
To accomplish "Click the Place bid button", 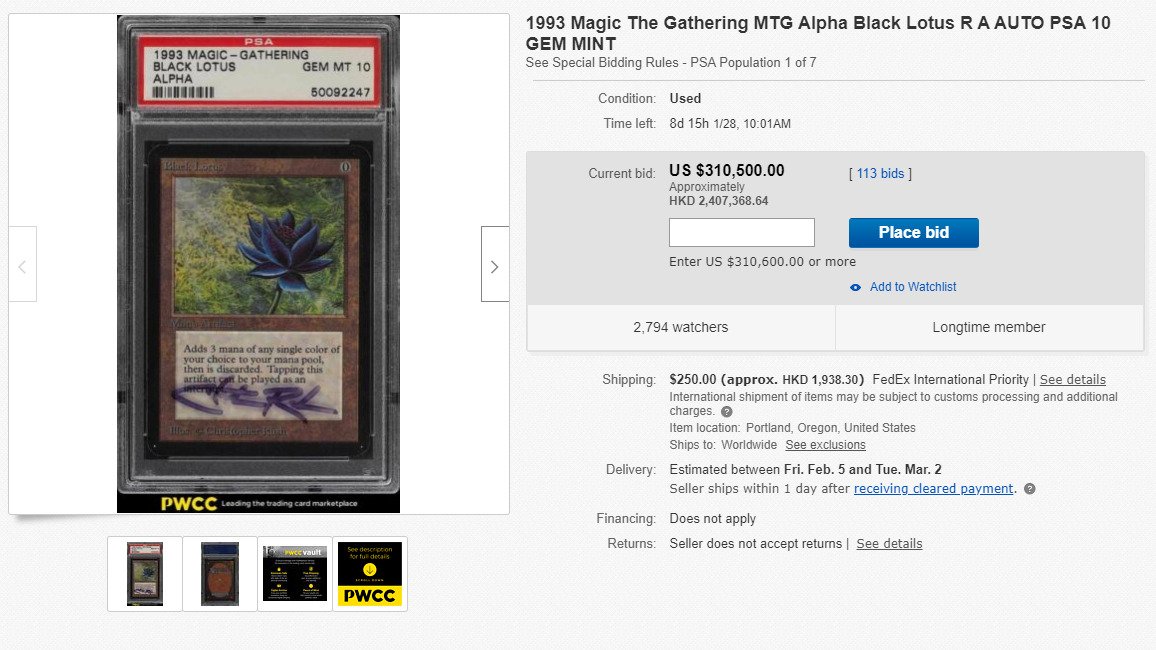I will pos(913,233).
